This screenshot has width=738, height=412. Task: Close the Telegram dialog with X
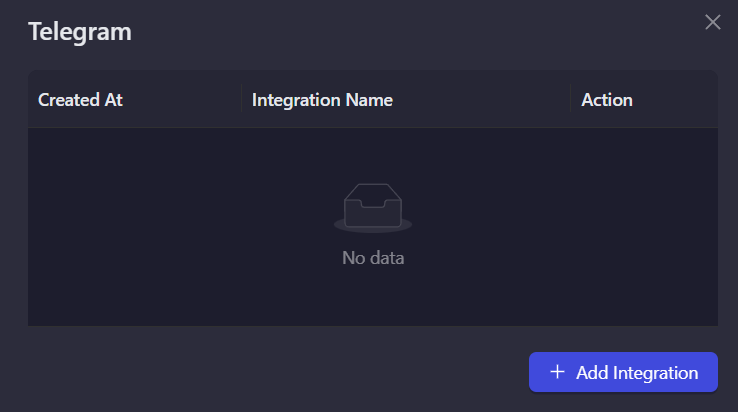713,22
